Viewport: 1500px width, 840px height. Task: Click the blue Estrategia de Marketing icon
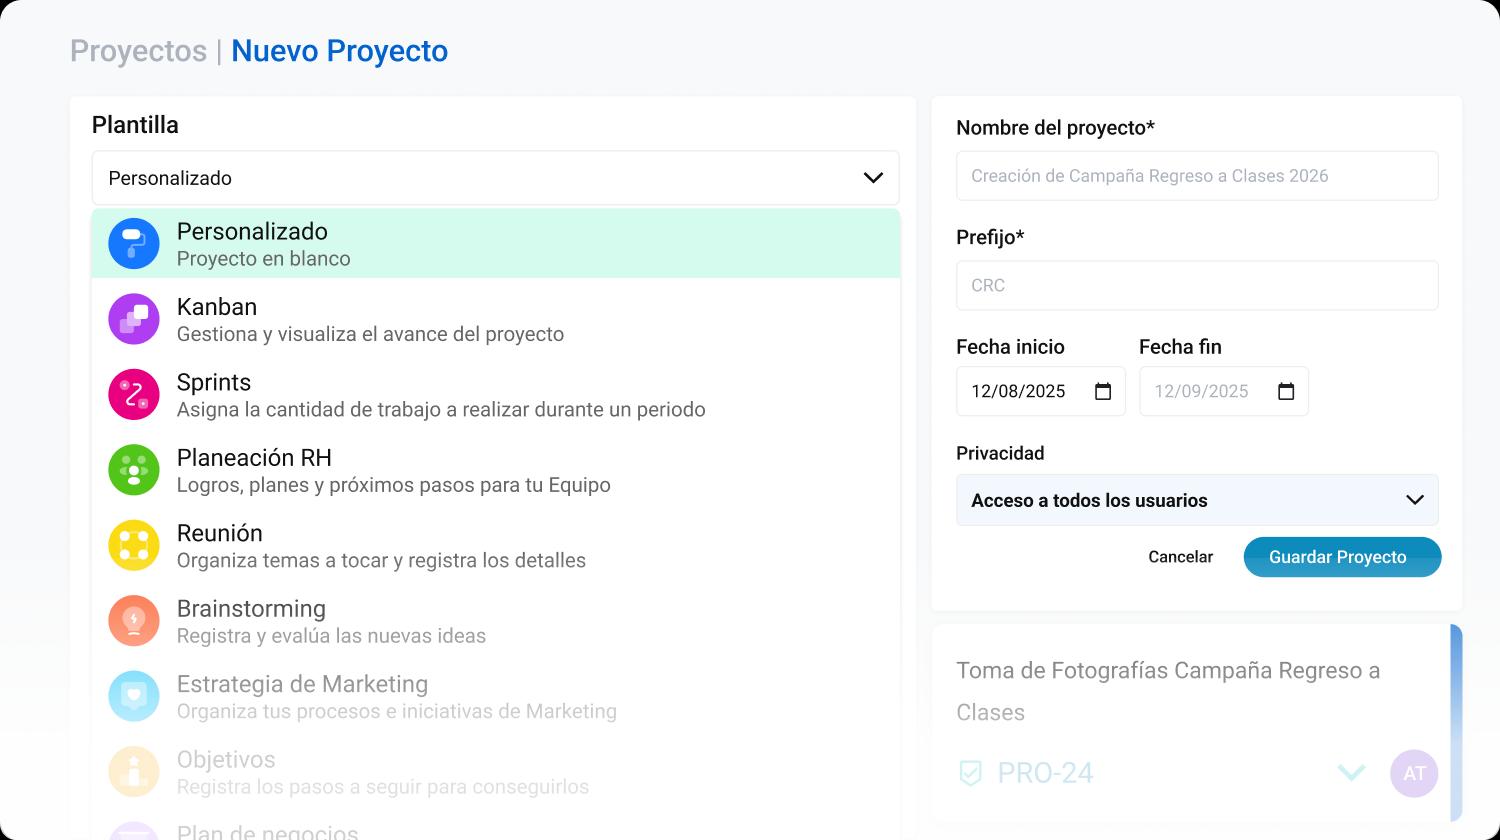pyautogui.click(x=134, y=696)
